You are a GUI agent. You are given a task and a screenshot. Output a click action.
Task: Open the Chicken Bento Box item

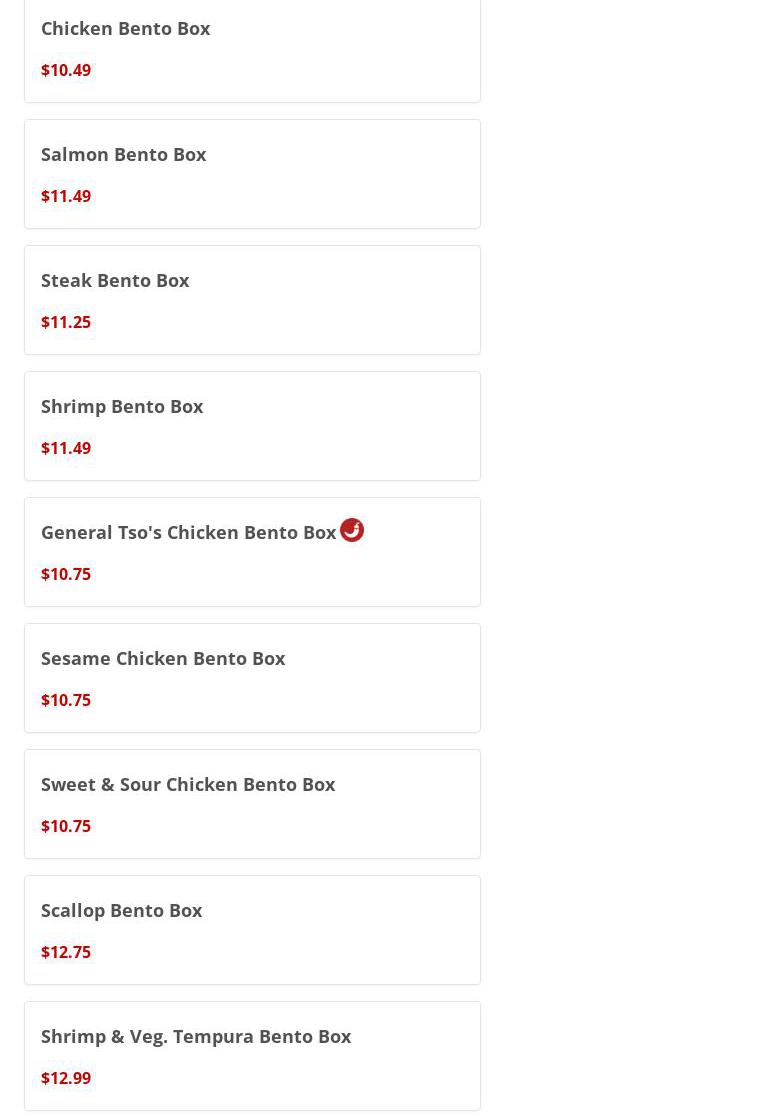[252, 49]
